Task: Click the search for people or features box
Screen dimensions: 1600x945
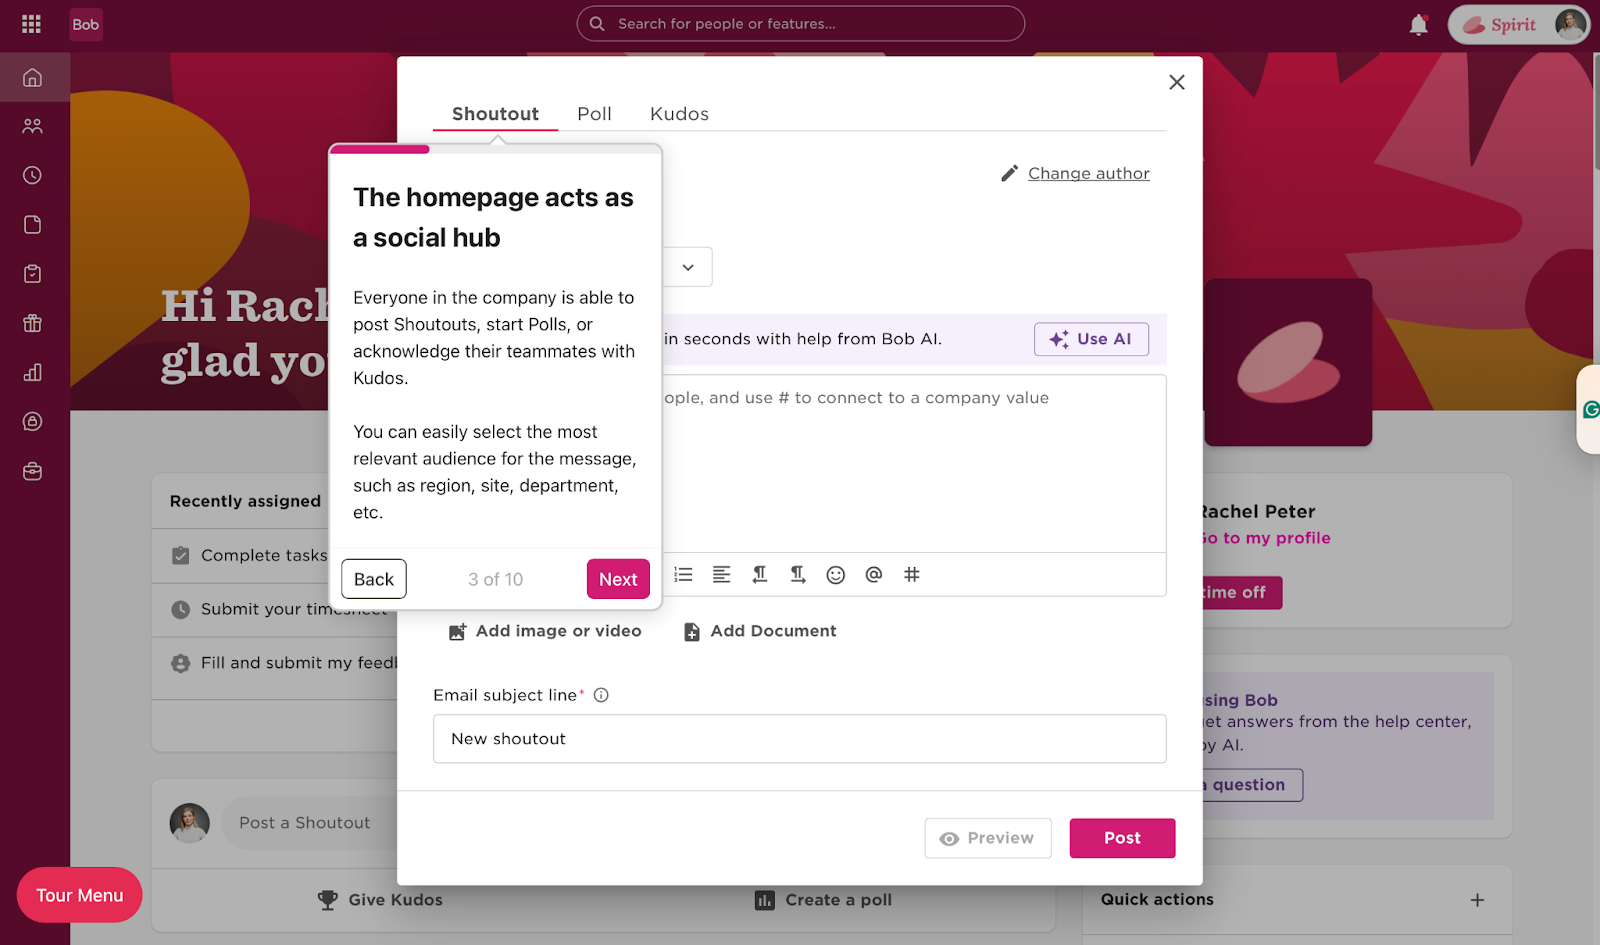Action: tap(800, 24)
